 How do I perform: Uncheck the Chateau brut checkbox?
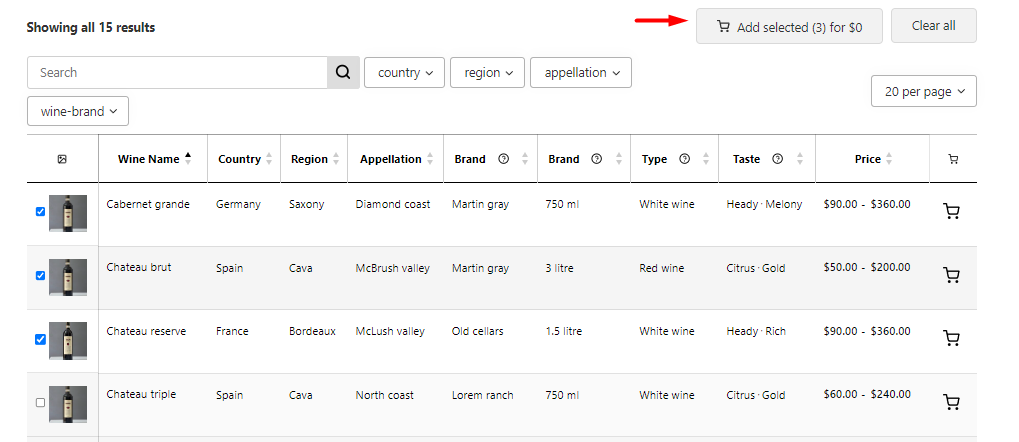[x=40, y=276]
